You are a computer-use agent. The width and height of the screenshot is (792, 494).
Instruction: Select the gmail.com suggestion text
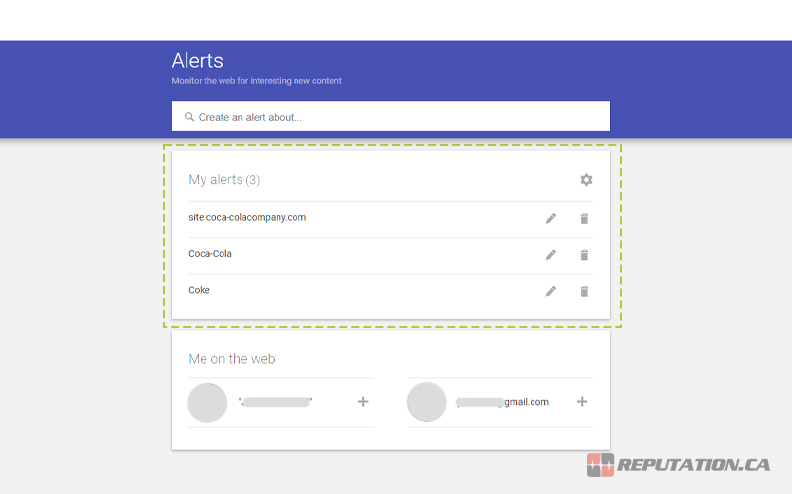503,402
